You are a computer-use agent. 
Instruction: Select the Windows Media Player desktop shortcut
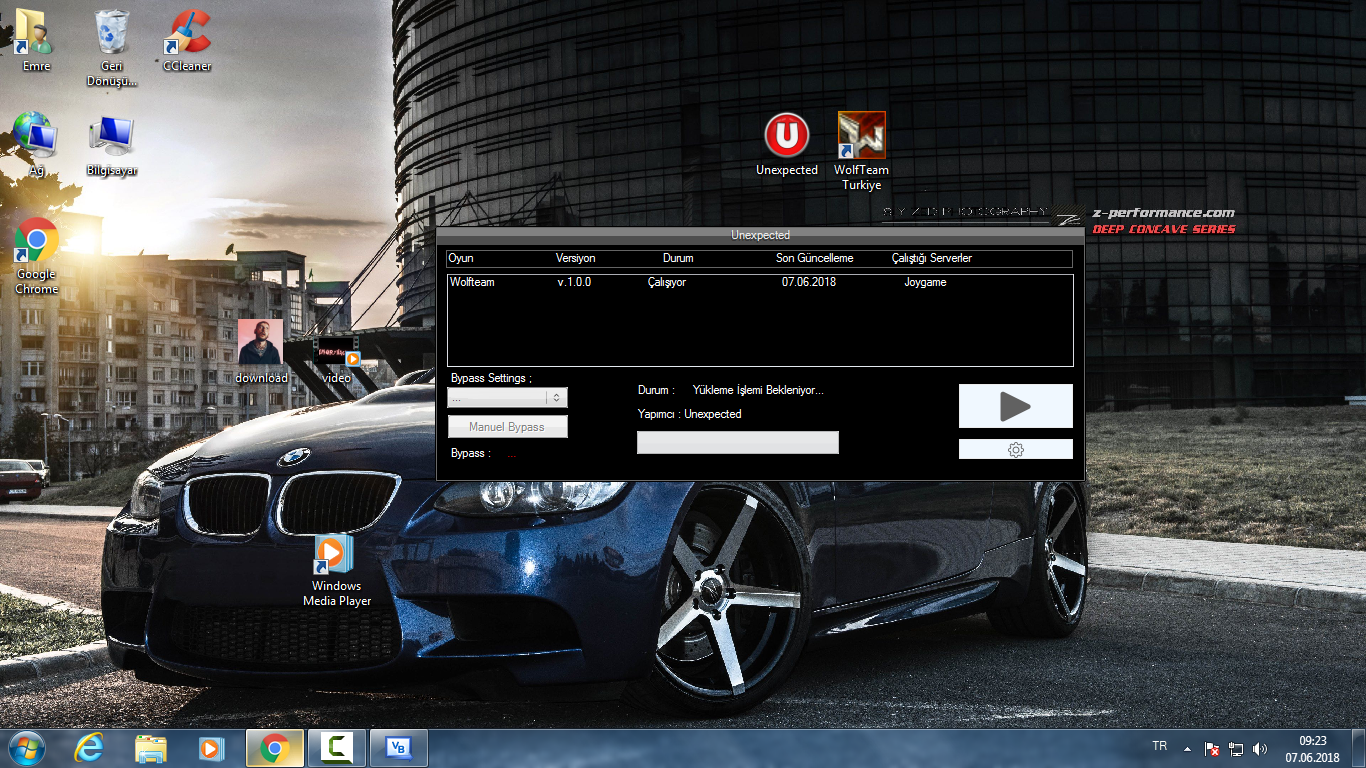pos(337,570)
